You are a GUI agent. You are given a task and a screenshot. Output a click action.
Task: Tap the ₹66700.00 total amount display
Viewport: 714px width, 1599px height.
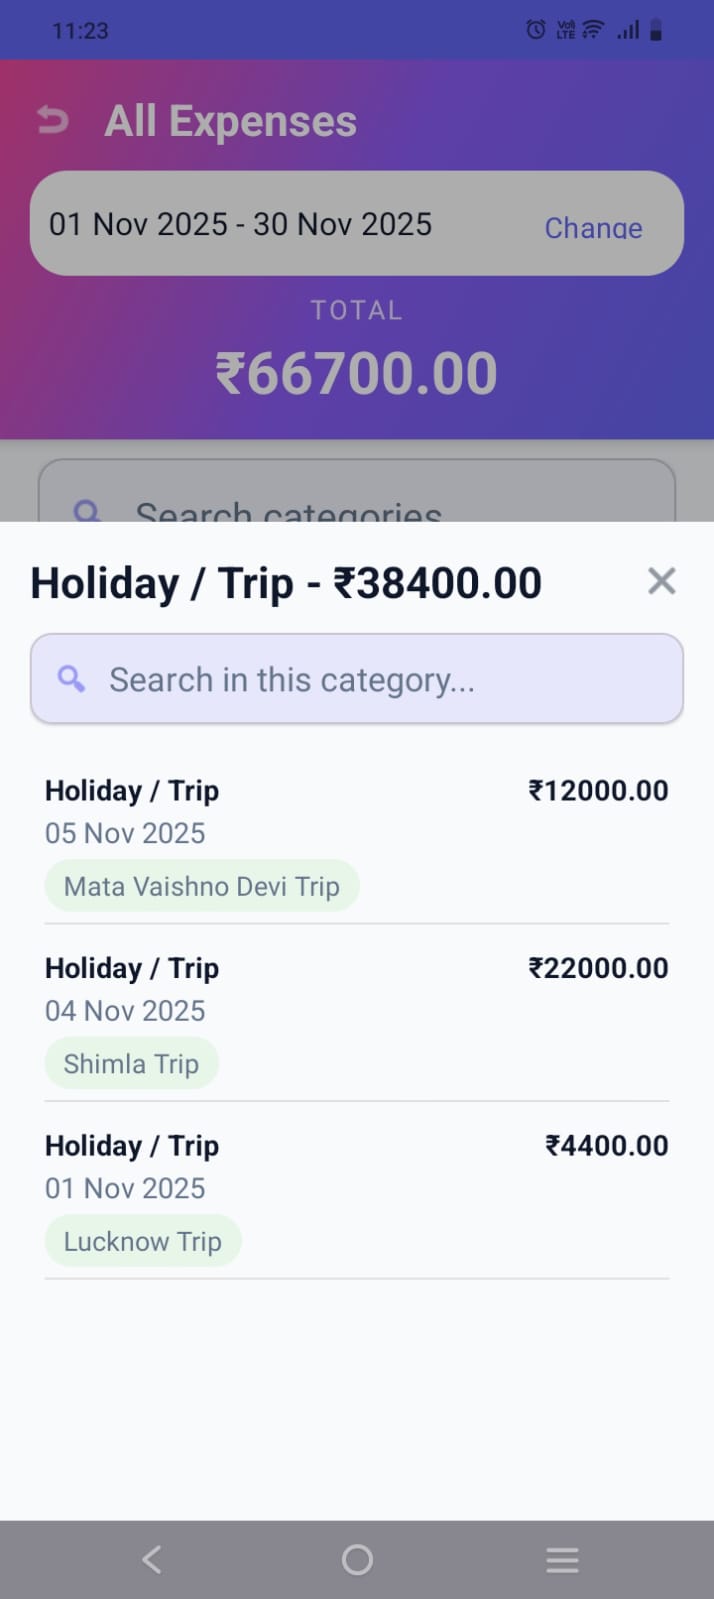click(x=357, y=371)
